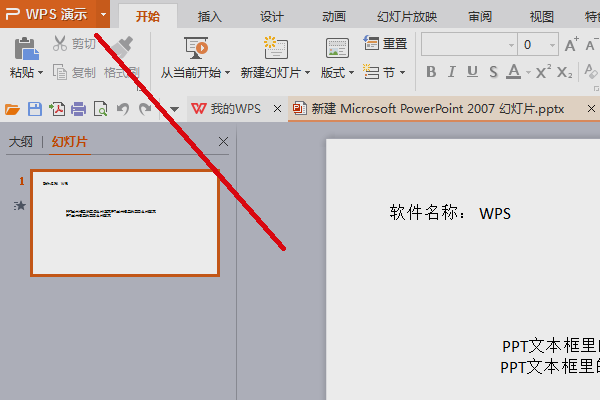Toggle Bold formatting
This screenshot has width=600, height=400.
coord(431,72)
